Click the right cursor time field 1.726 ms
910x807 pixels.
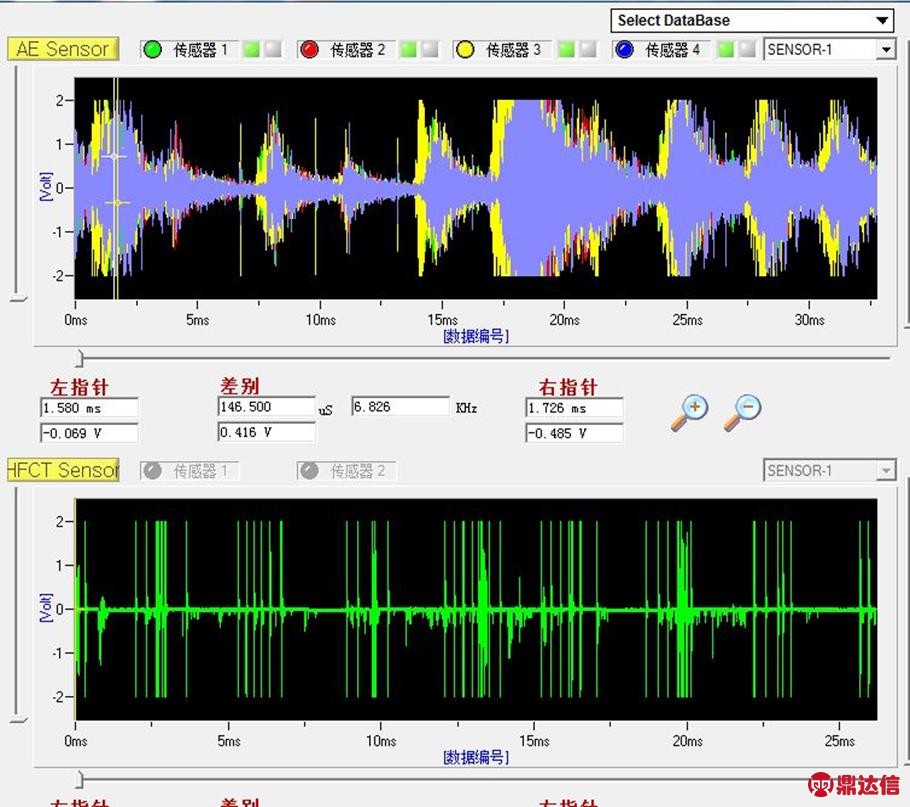pyautogui.click(x=575, y=408)
